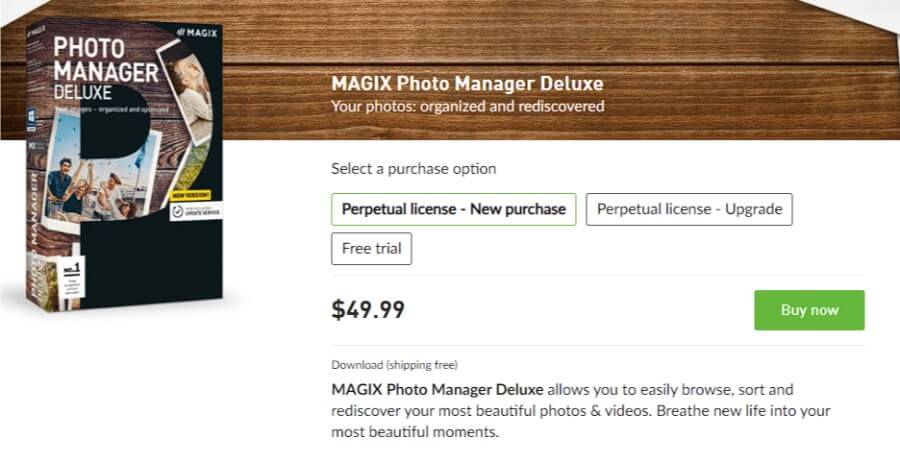The height and width of the screenshot is (463, 900).
Task: Choose Perpetual license - Upgrade option
Action: point(689,209)
